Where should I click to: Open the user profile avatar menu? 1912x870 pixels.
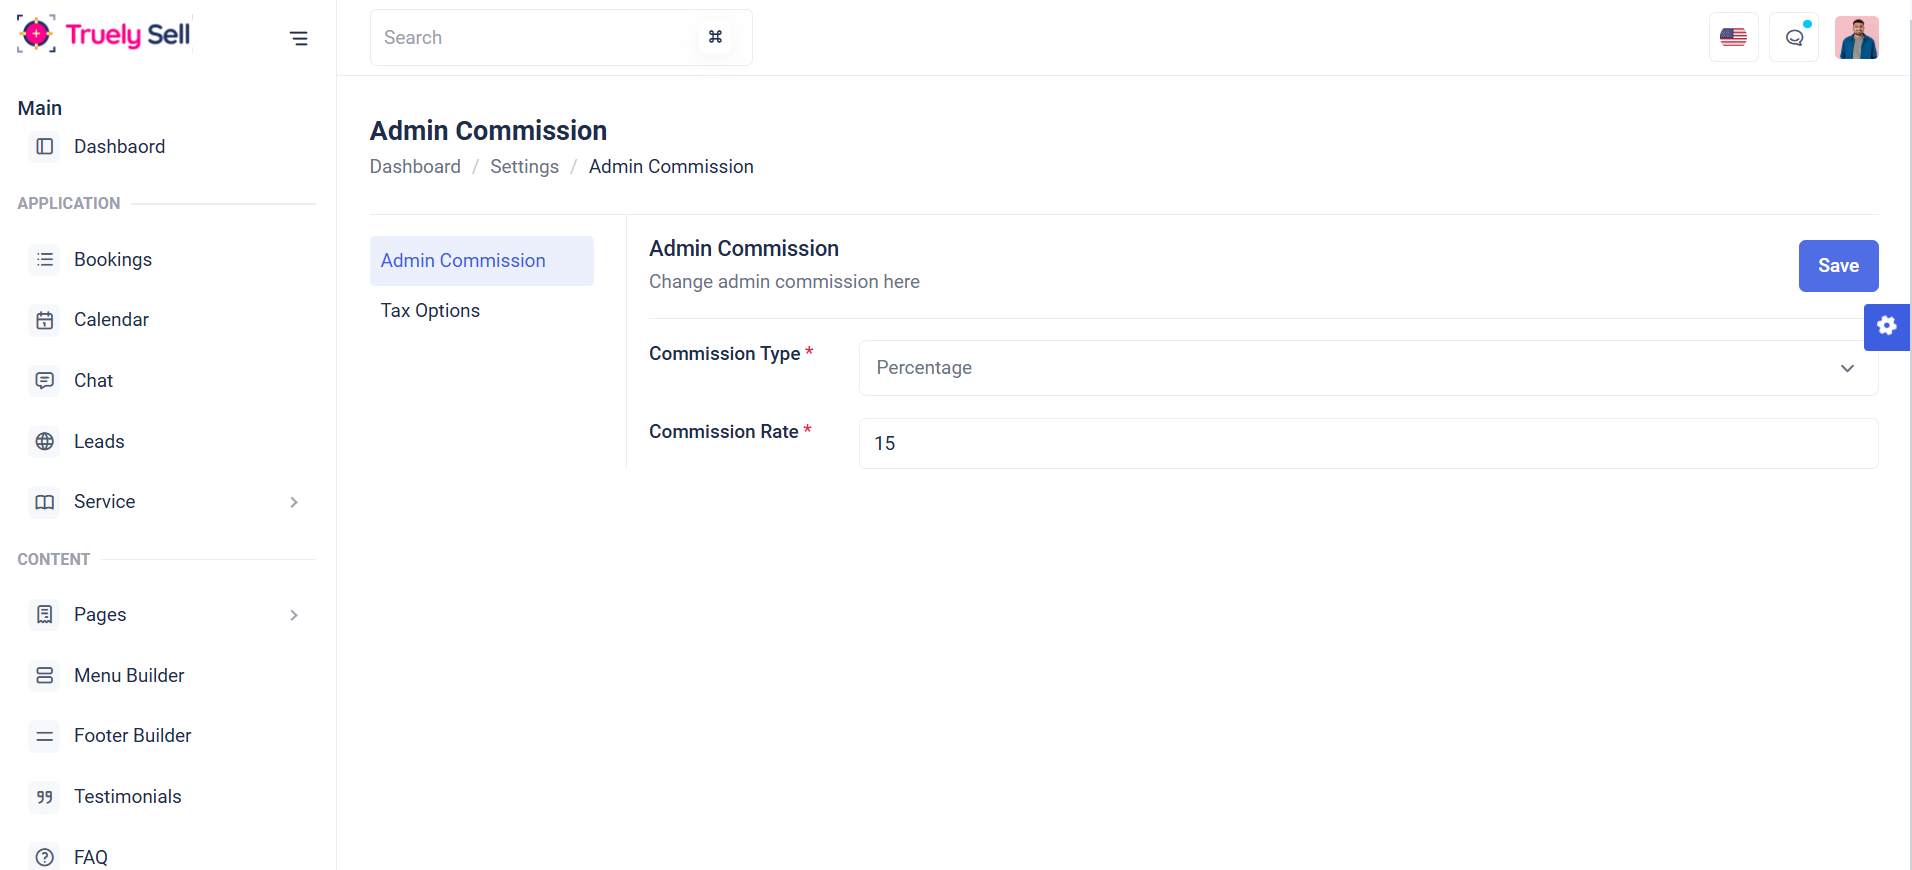point(1856,38)
